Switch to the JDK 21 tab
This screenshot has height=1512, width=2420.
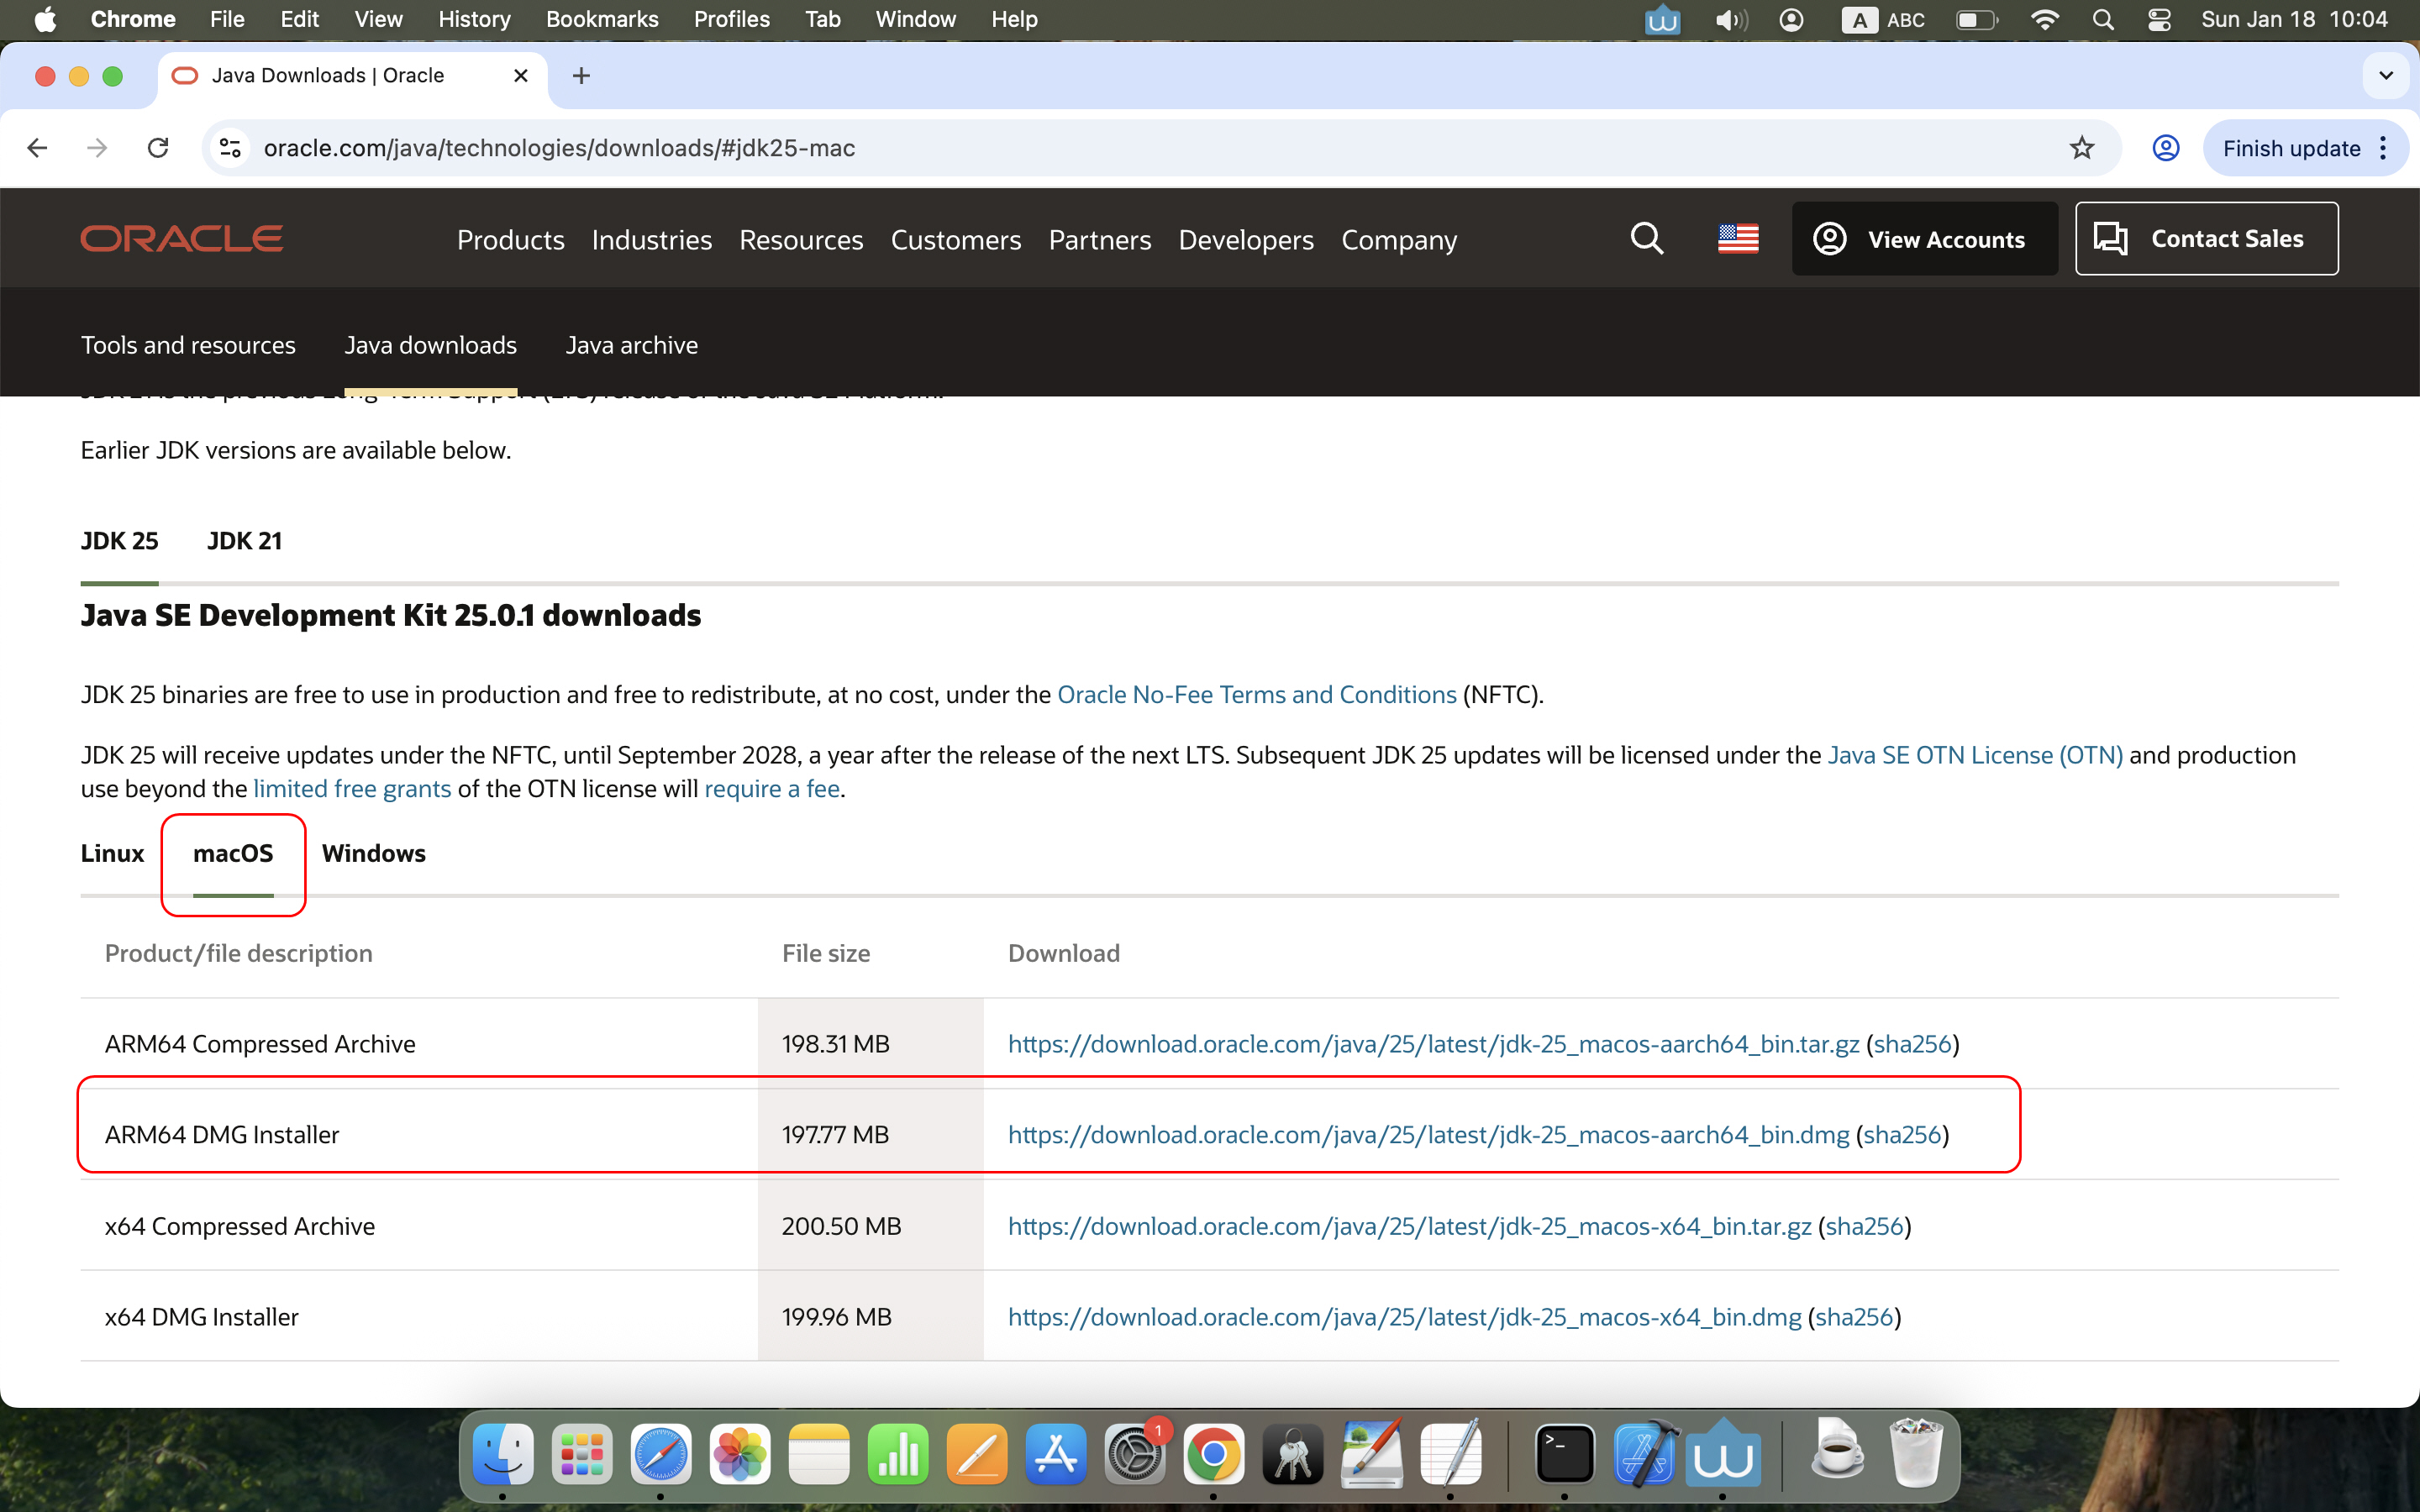pos(244,541)
